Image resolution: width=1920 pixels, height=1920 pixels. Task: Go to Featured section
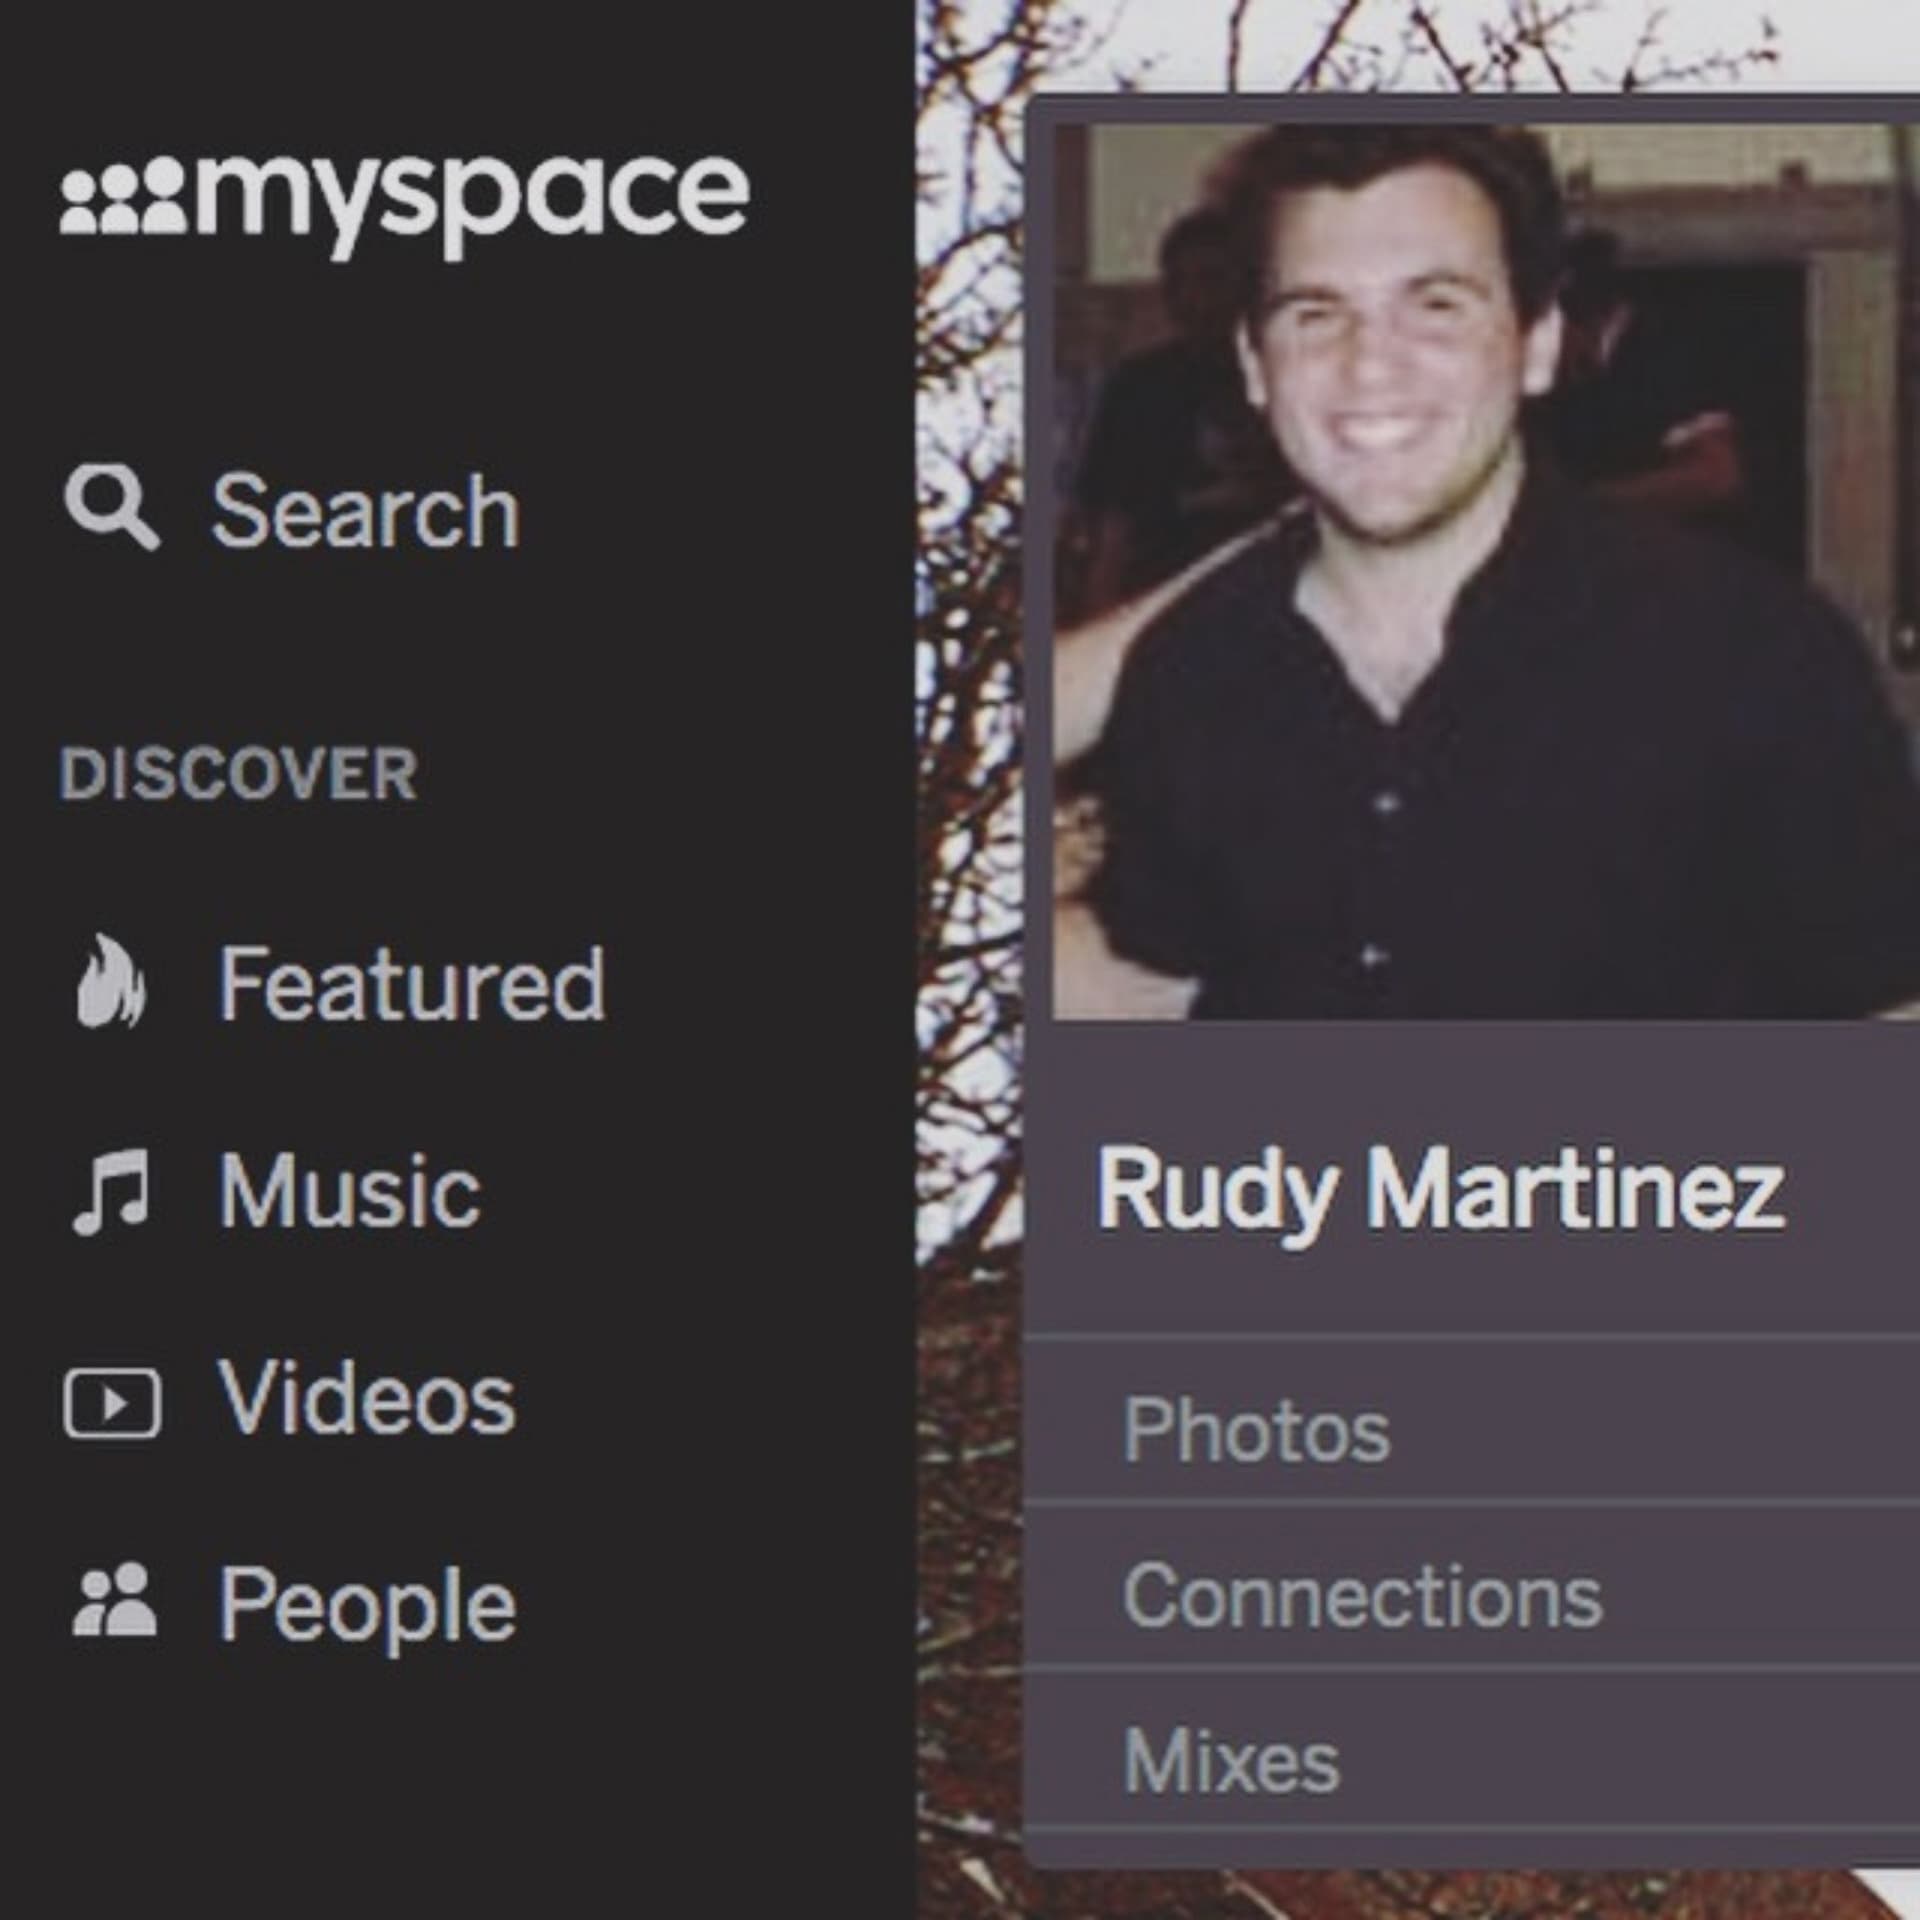(411, 984)
